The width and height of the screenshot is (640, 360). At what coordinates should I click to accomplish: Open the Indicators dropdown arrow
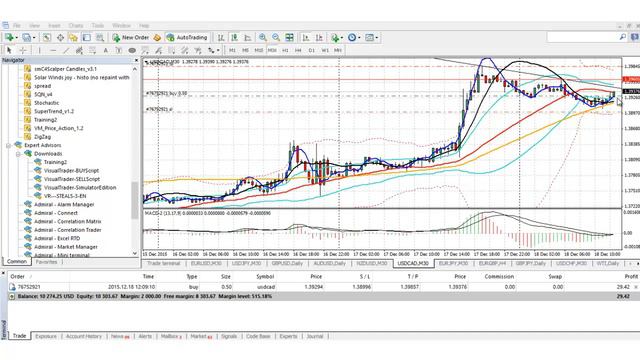click(x=342, y=38)
